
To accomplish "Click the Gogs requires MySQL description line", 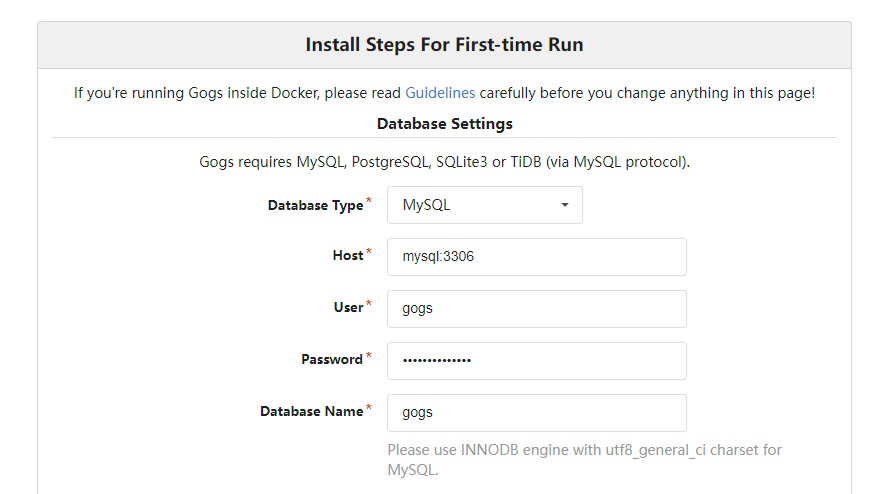I will point(444,162).
